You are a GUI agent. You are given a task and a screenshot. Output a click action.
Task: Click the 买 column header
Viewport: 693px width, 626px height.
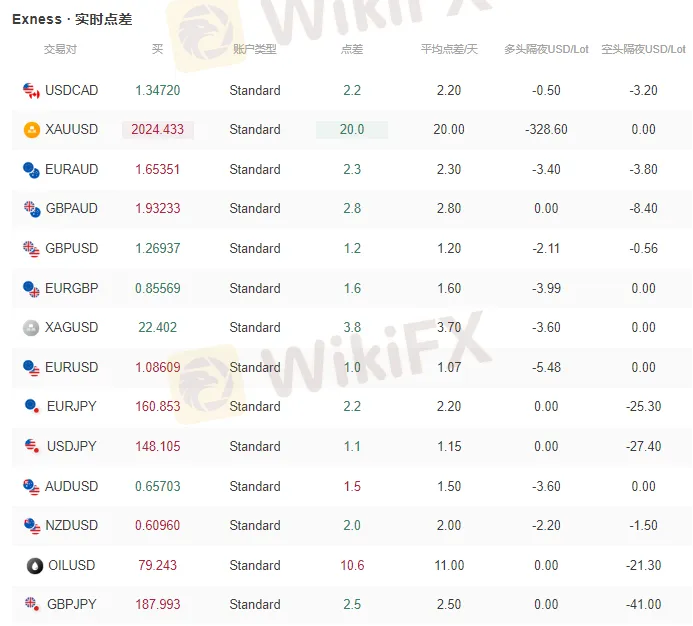pyautogui.click(x=157, y=49)
